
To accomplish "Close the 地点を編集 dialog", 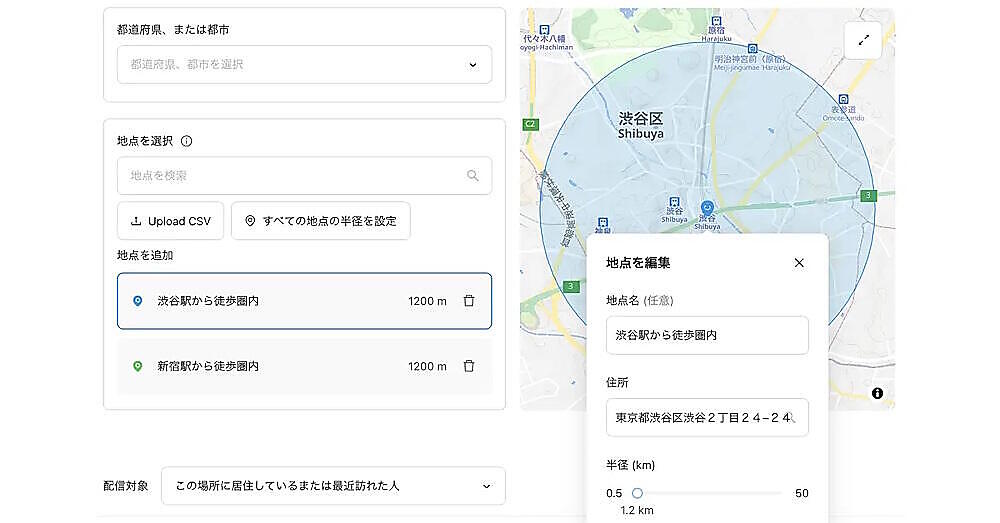I will pos(798,263).
